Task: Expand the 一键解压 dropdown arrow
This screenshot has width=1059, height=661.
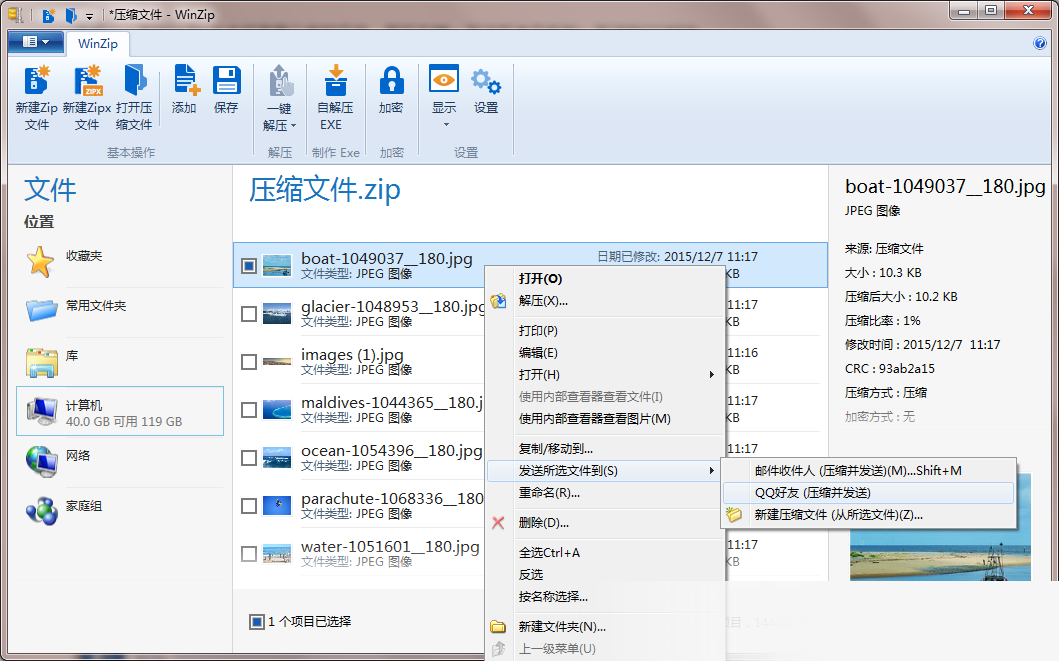Action: pyautogui.click(x=294, y=126)
